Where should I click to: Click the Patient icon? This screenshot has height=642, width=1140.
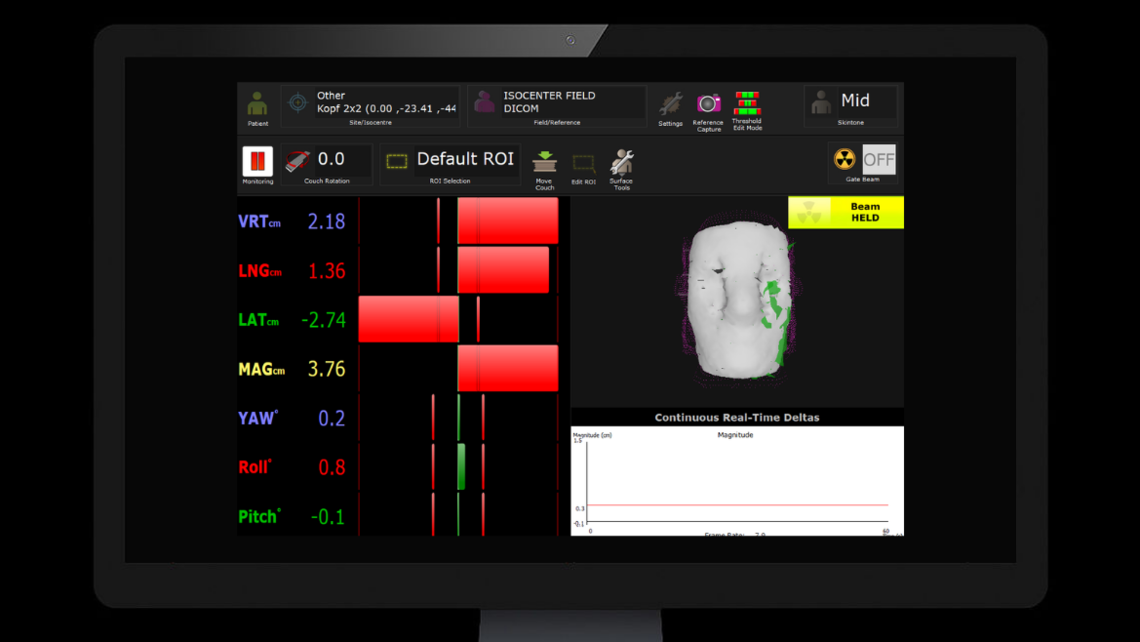click(x=258, y=105)
